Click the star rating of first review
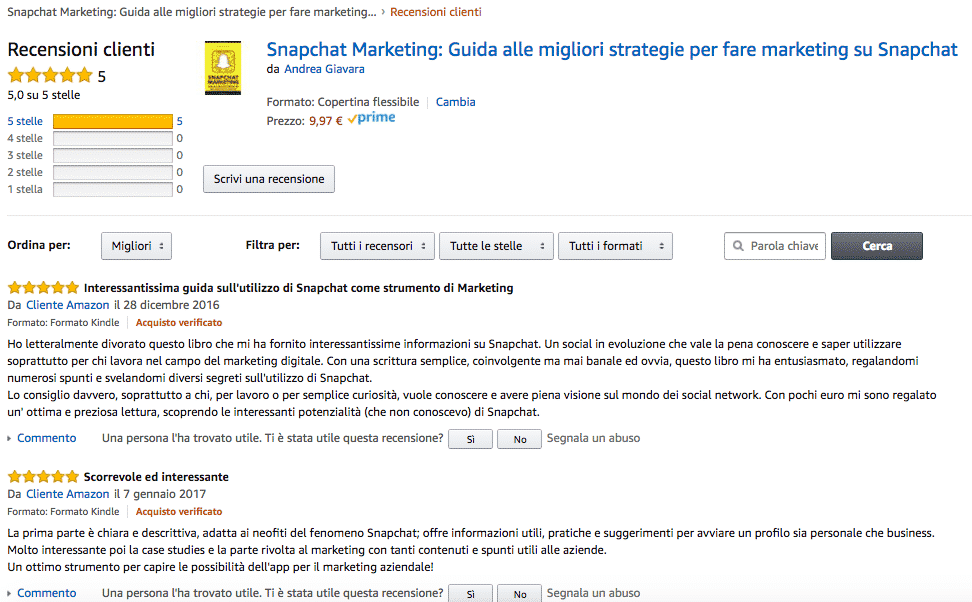The image size is (972, 602). [43, 287]
